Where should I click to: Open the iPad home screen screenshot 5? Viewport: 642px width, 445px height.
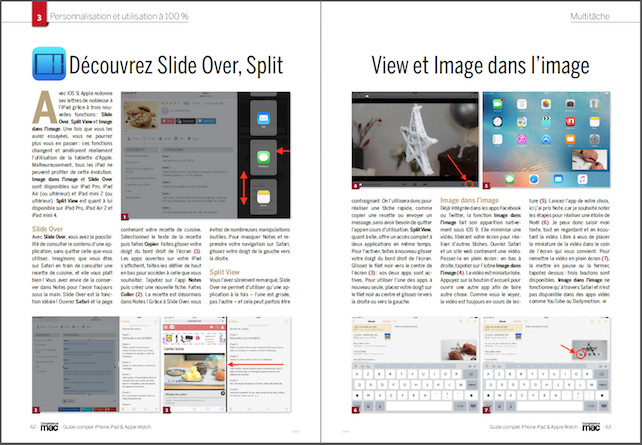[x=547, y=141]
